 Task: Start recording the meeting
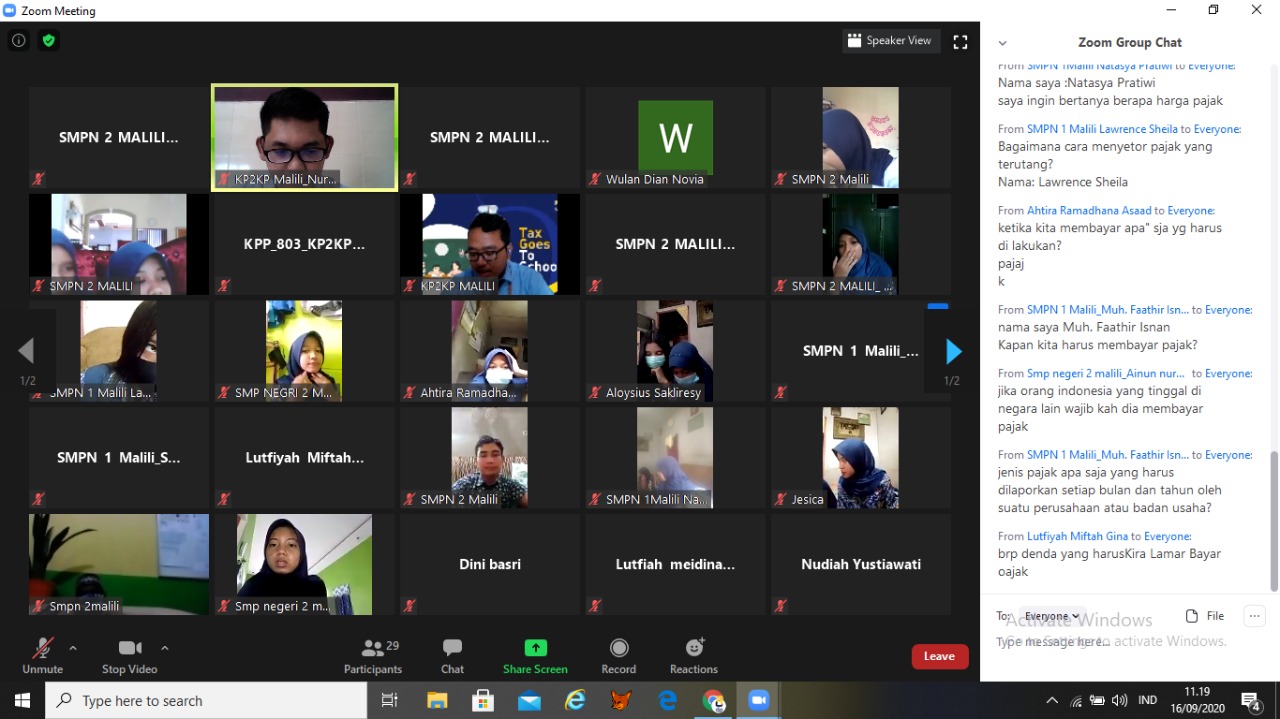(x=618, y=656)
